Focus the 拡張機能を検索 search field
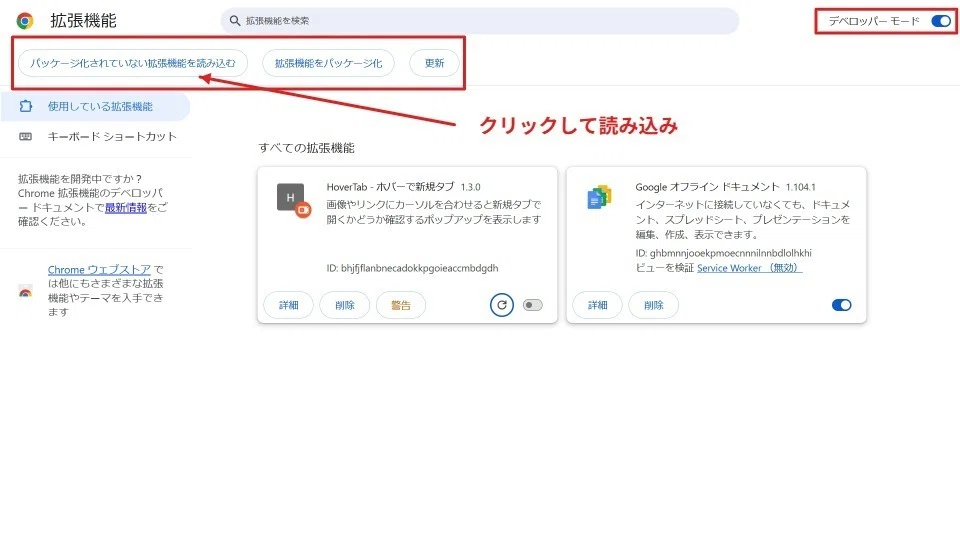 [x=480, y=21]
